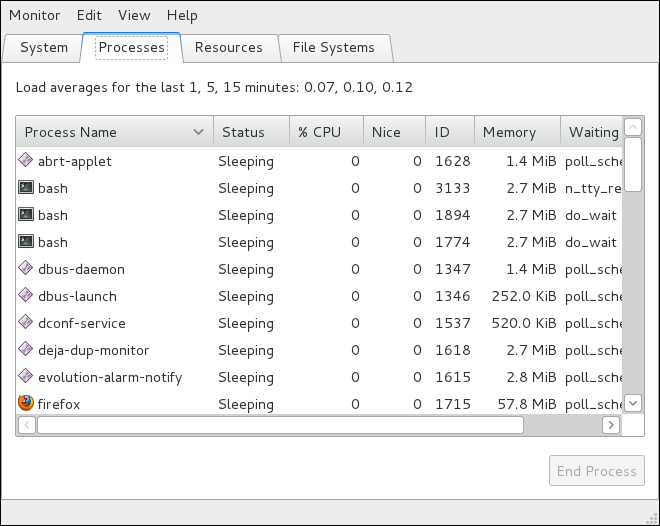Screen dimensions: 660x526
Task: Toggle the Process Name sort arrow
Action: (x=198, y=132)
